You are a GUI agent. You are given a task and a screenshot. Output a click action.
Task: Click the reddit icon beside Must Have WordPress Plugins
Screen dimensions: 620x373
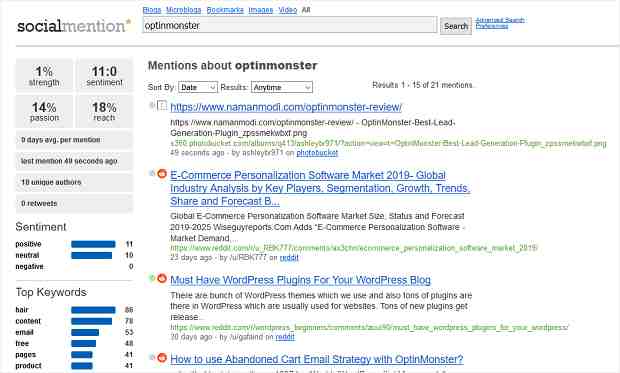click(x=162, y=278)
